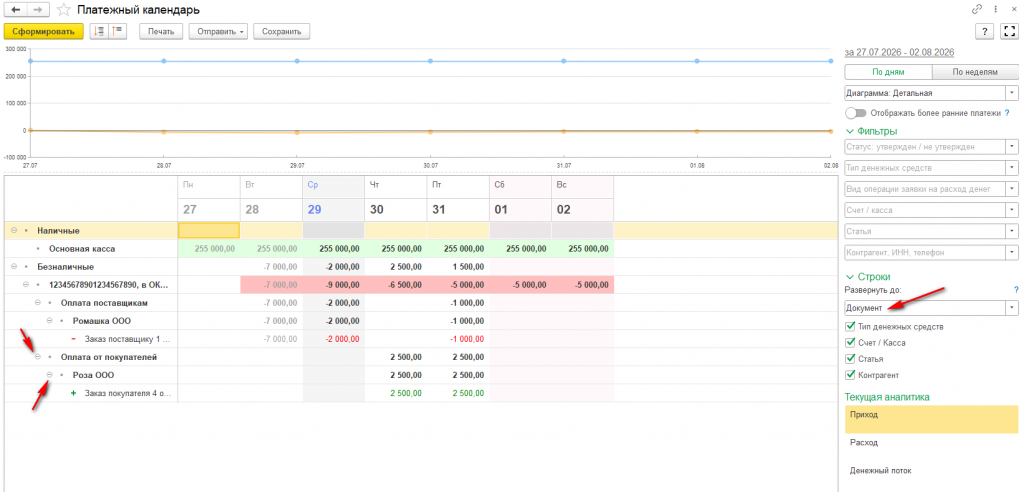Image resolution: width=1024 pixels, height=492 pixels.
Task: Uncheck Счет / Касса checkbox
Action: pos(850,342)
